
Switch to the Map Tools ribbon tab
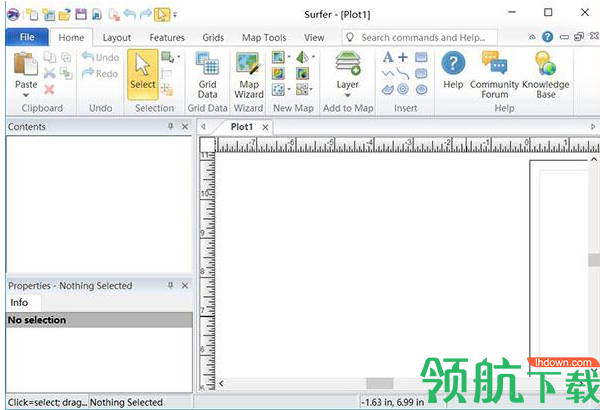tap(264, 38)
